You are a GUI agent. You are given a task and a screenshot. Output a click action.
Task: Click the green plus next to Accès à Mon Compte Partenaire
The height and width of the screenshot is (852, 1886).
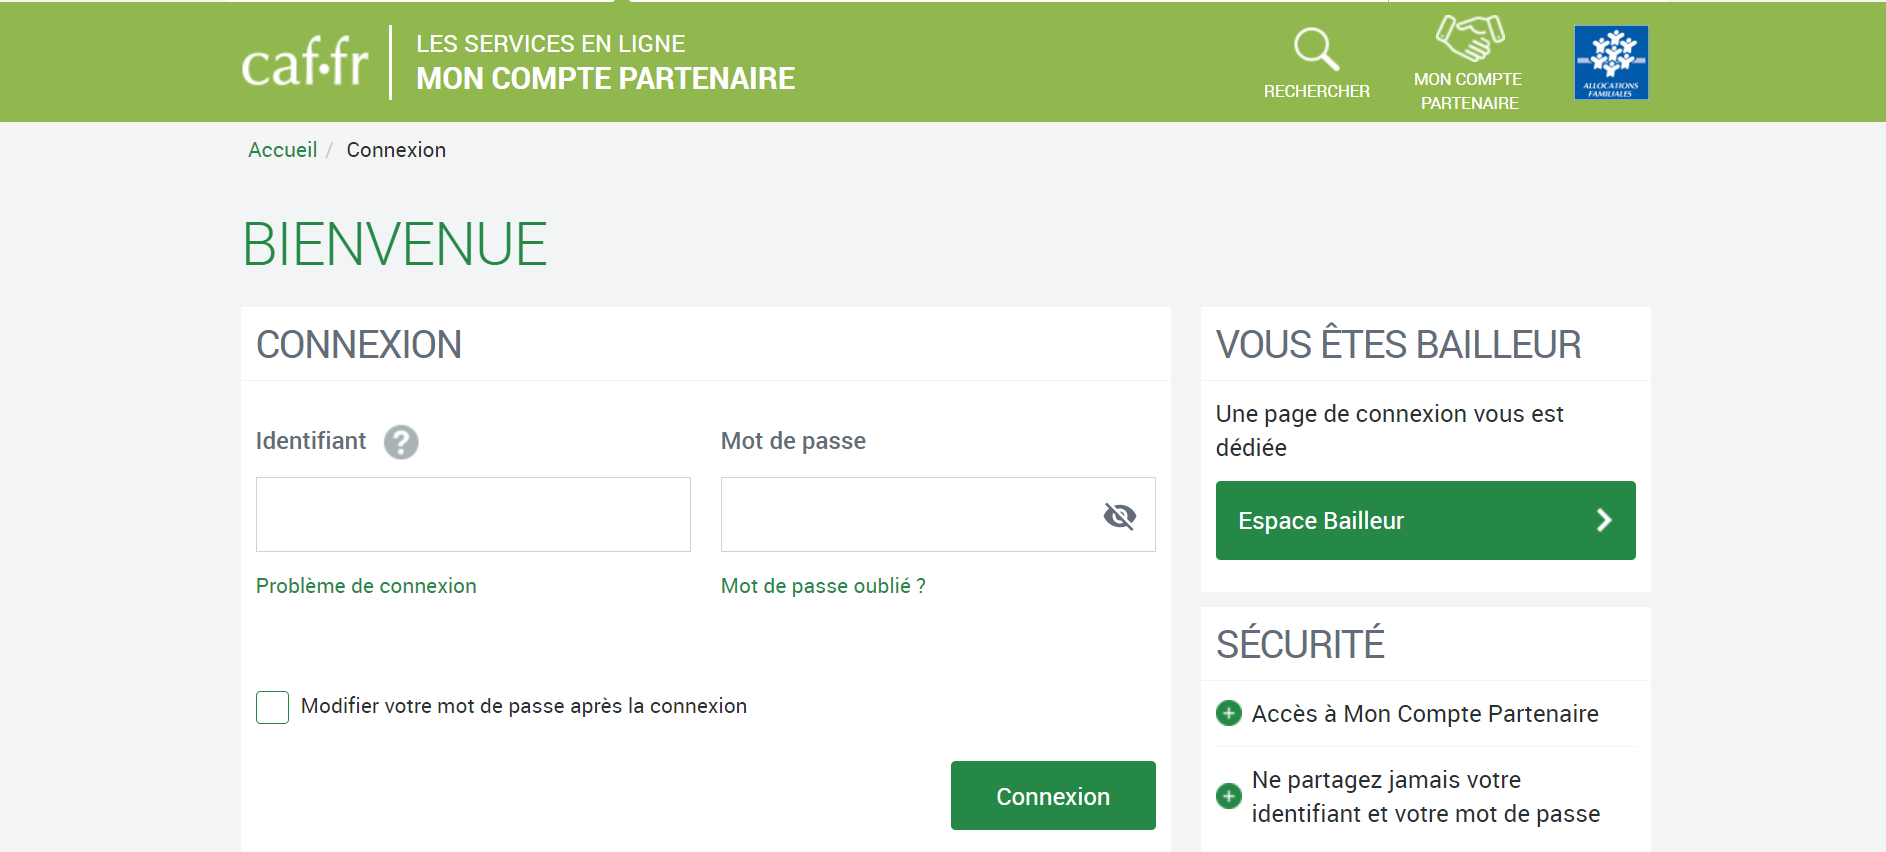point(1228,713)
